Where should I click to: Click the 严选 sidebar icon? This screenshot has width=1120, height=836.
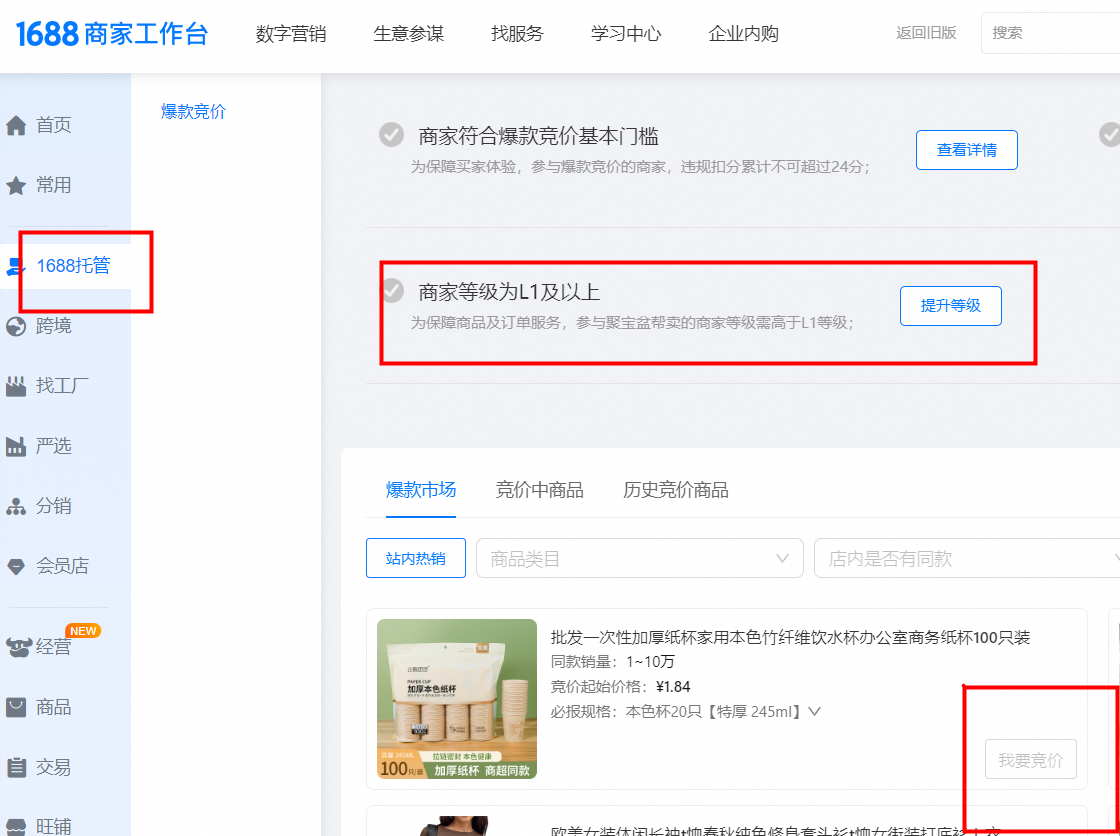click(x=16, y=447)
